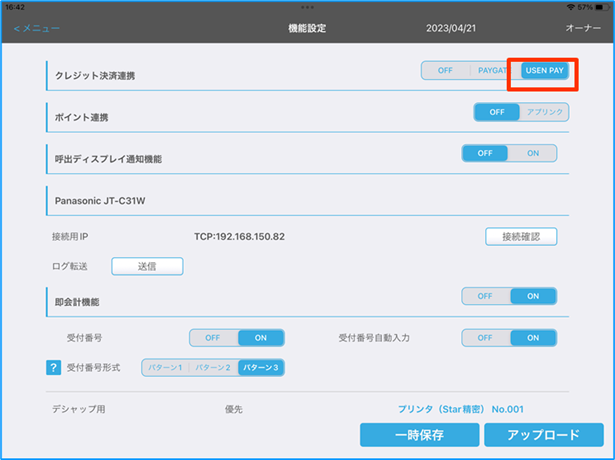
Task: Turn クレジット決済連携 OFF
Action: click(445, 71)
